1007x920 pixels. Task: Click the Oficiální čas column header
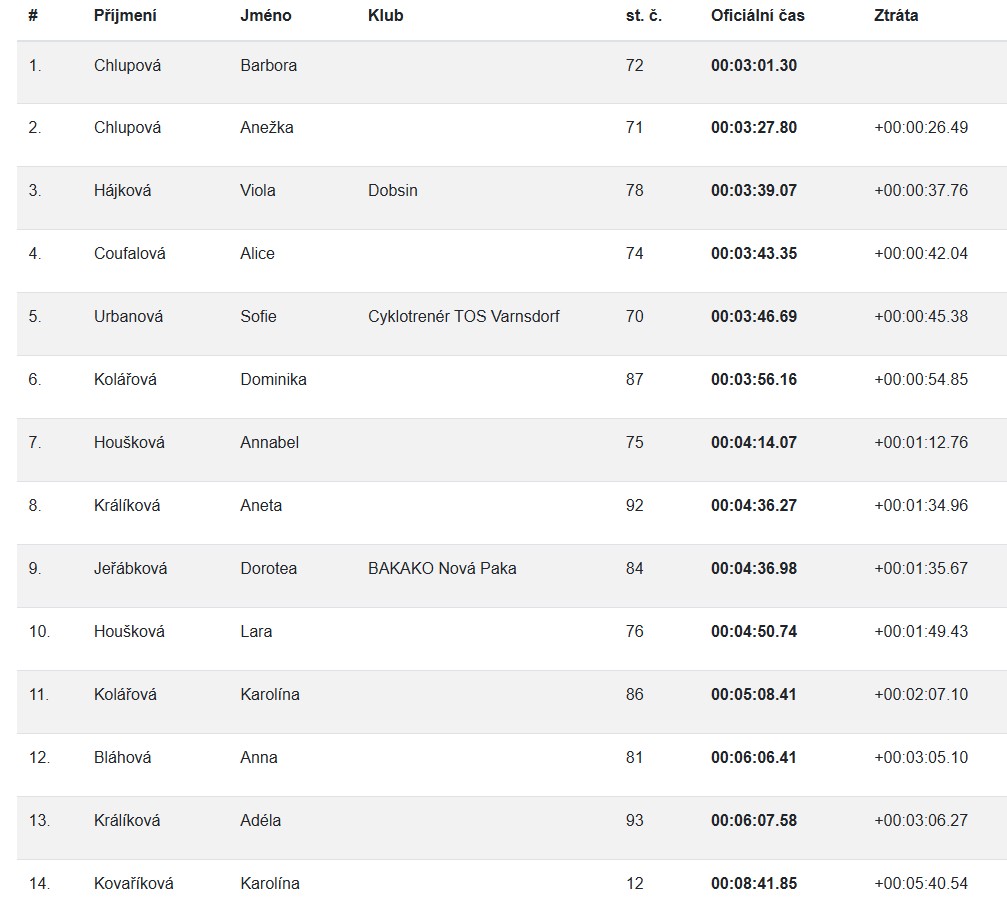tap(757, 16)
